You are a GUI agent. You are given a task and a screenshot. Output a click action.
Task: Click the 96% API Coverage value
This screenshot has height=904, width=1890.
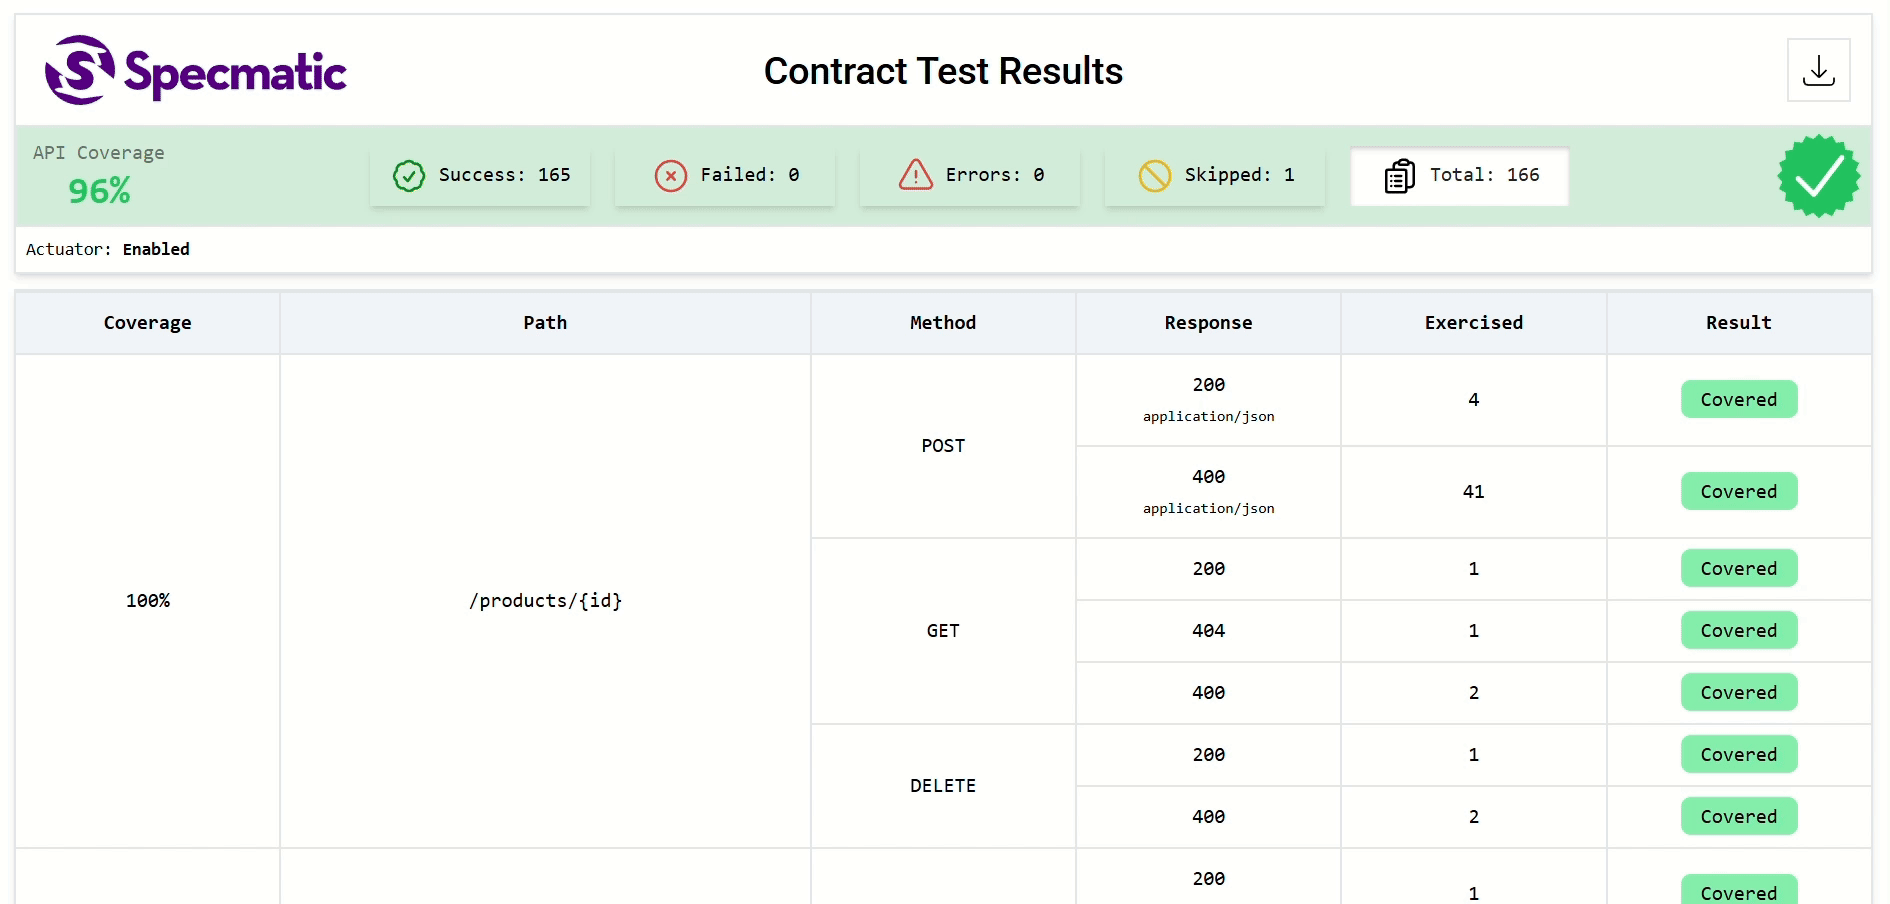click(x=99, y=191)
